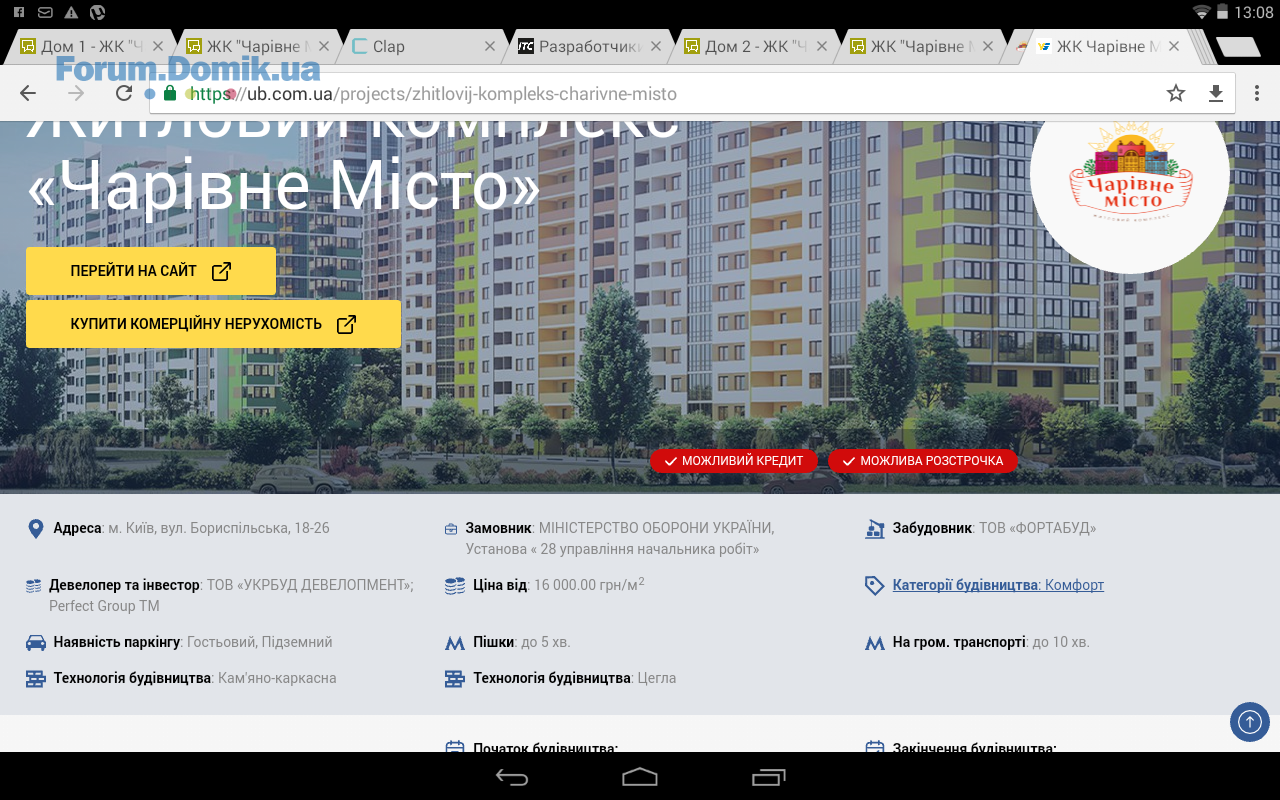Close the Clap tab
The height and width of the screenshot is (800, 1280).
click(490, 46)
